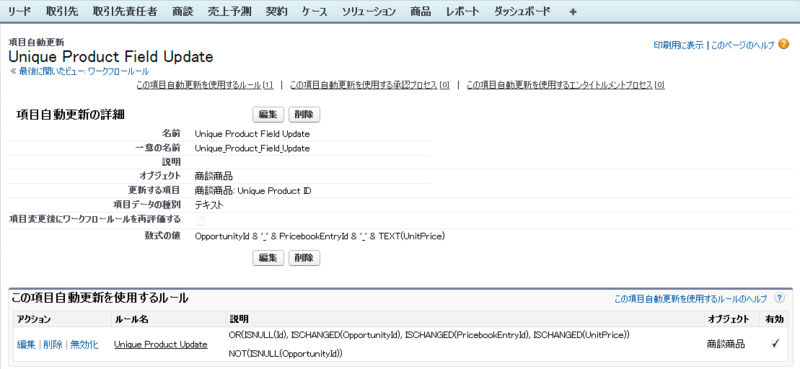
Task: Click the page title Unique Product Field Update
Action: 111,57
